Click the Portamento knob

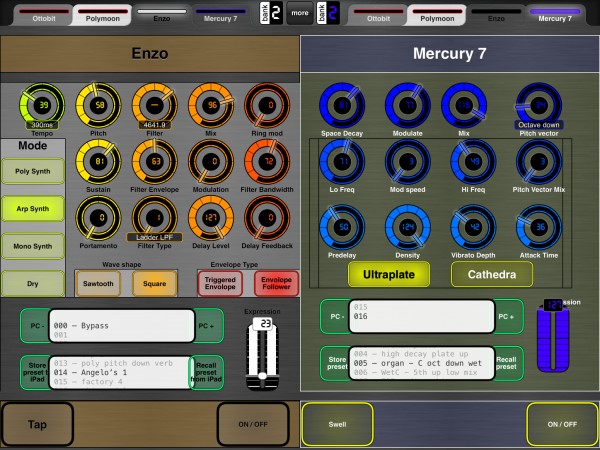click(x=98, y=218)
